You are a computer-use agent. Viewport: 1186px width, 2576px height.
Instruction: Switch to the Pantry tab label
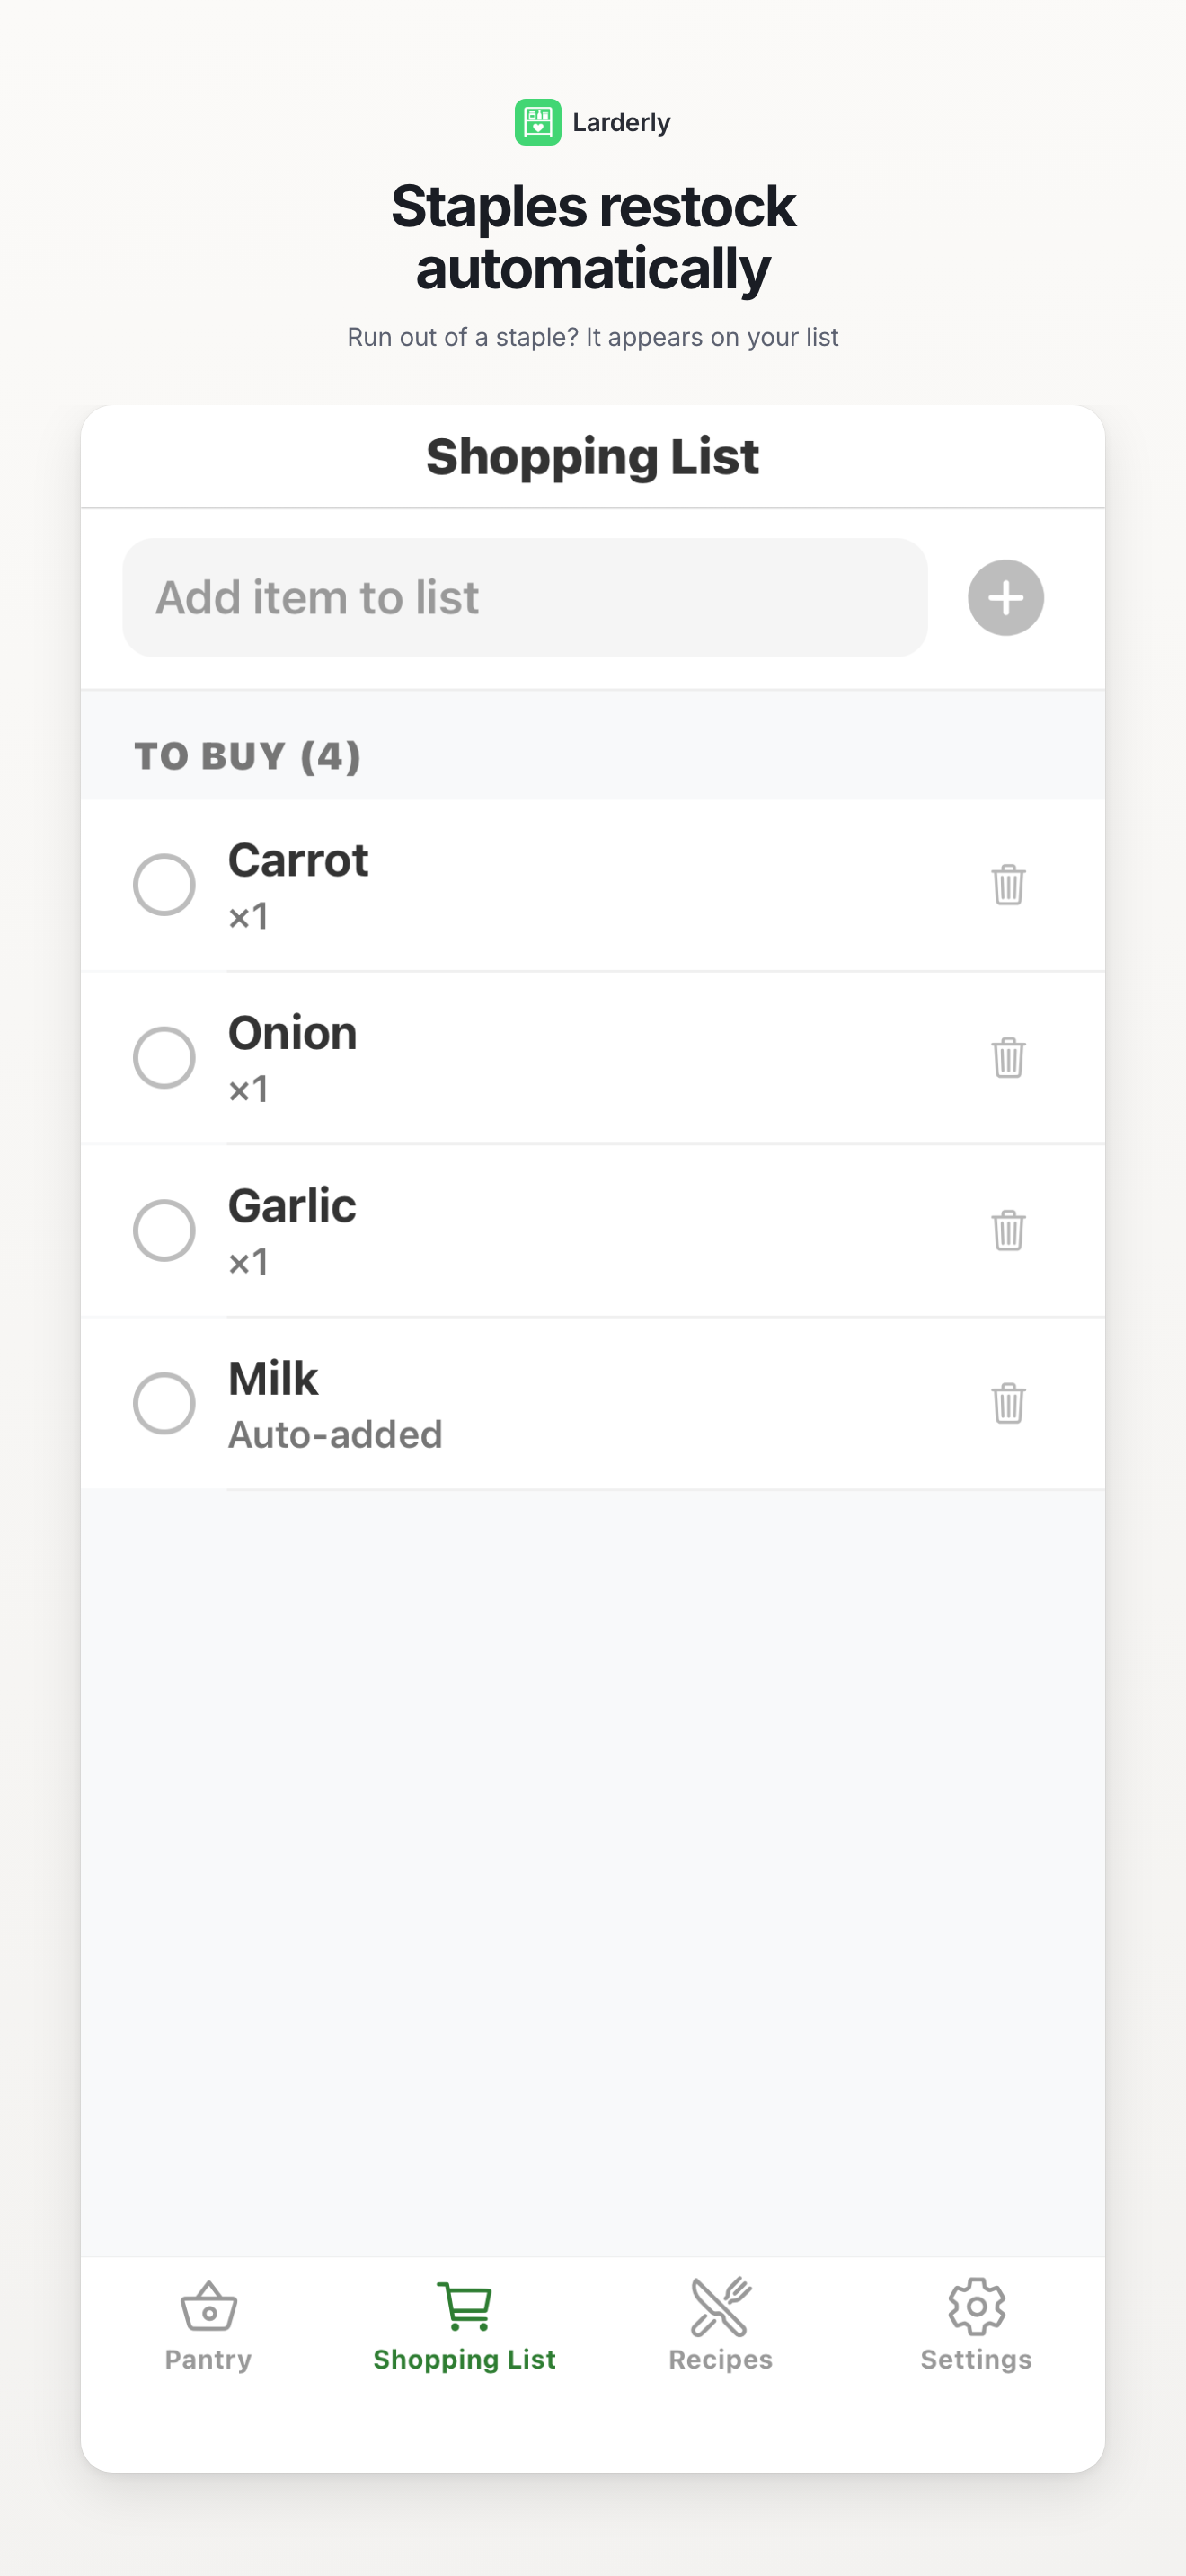pyautogui.click(x=208, y=2359)
